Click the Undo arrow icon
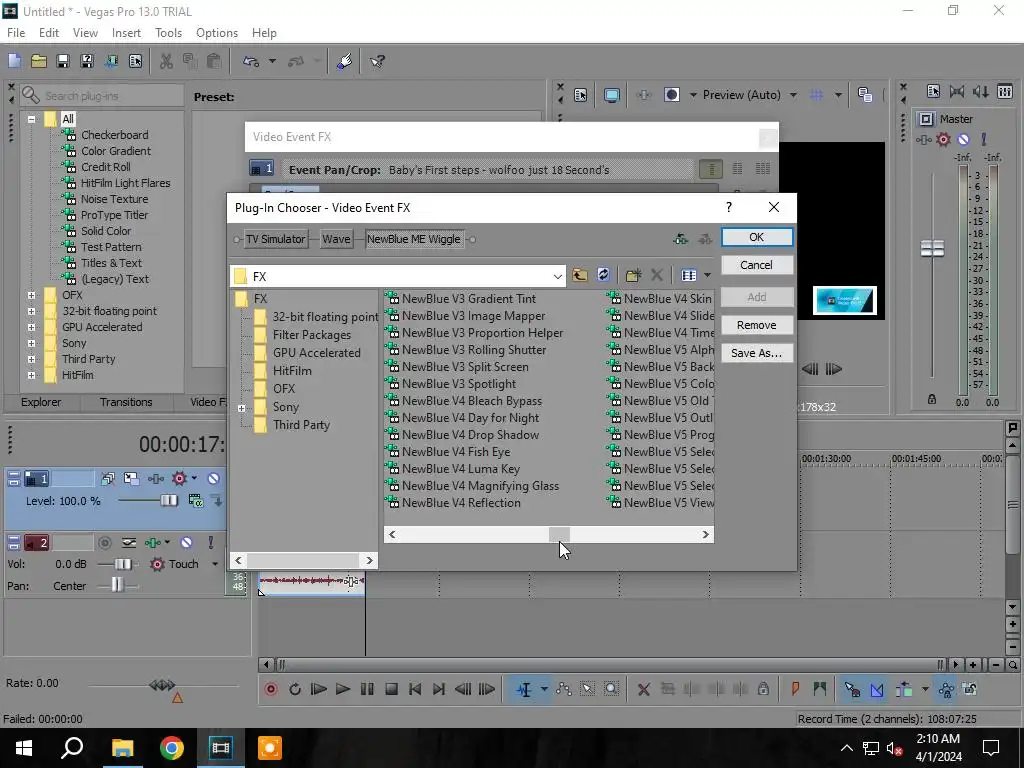 [x=251, y=61]
